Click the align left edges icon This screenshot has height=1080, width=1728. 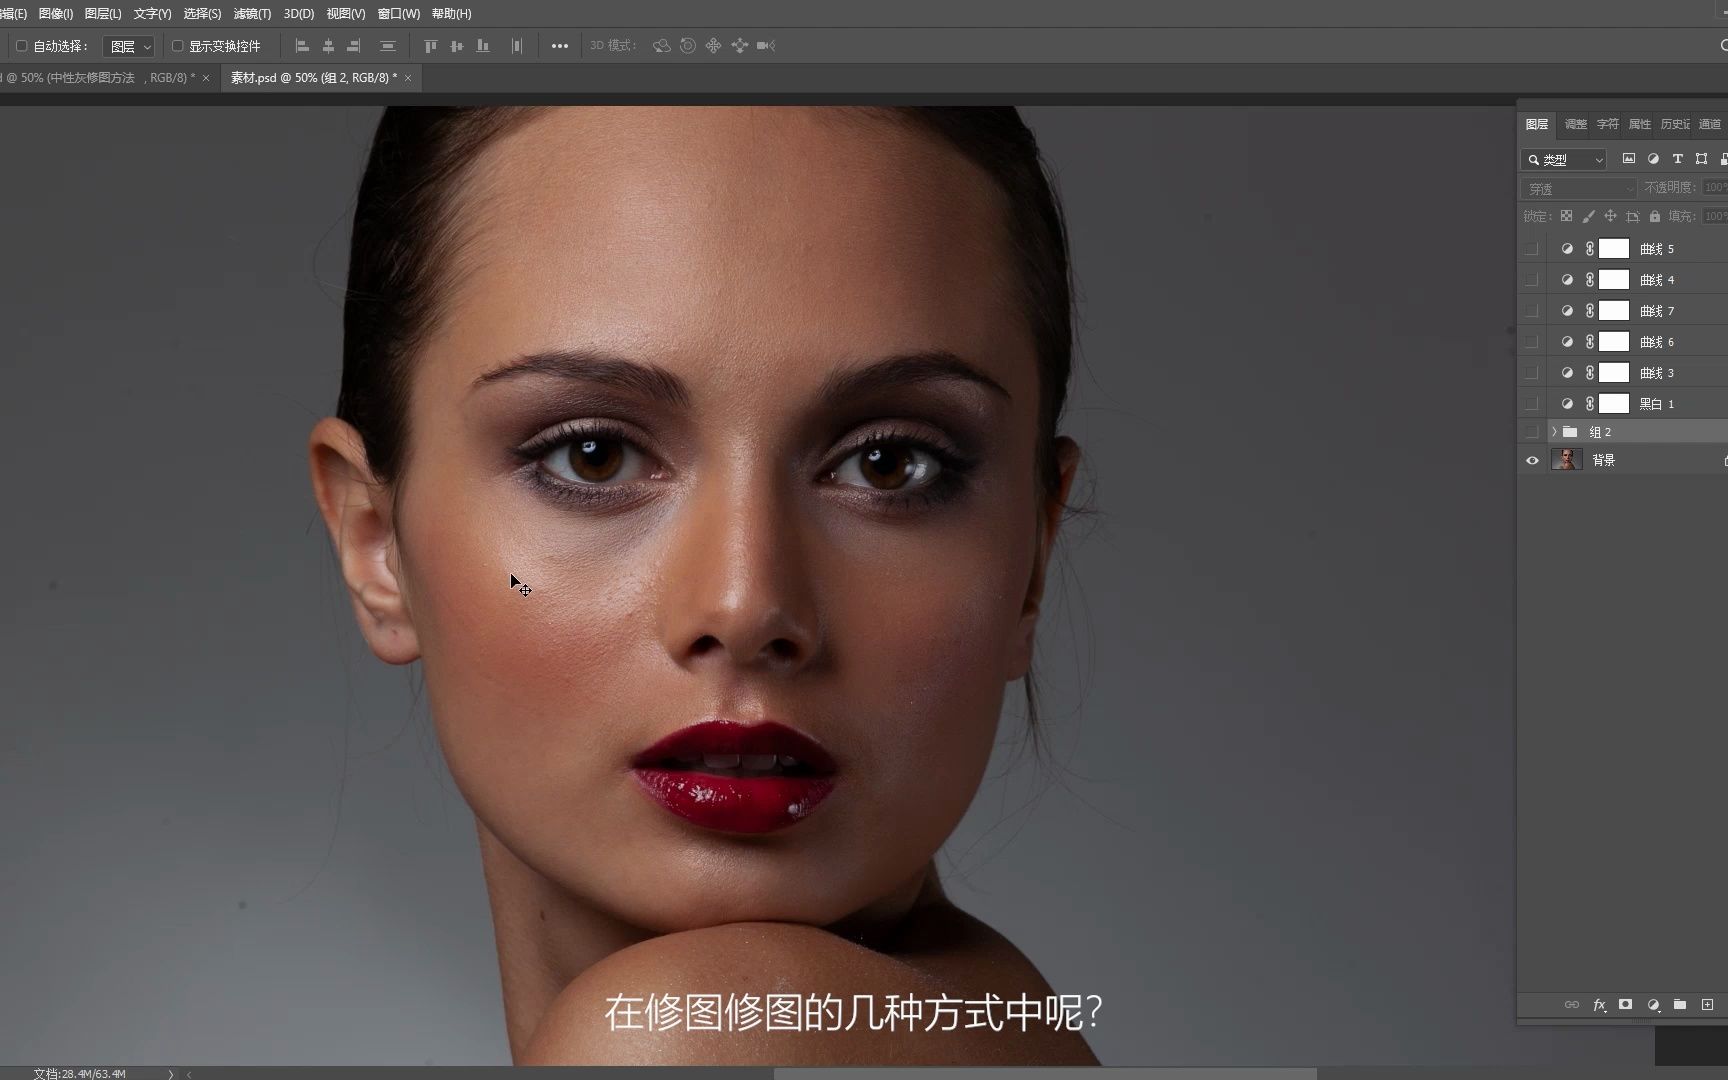coord(302,46)
